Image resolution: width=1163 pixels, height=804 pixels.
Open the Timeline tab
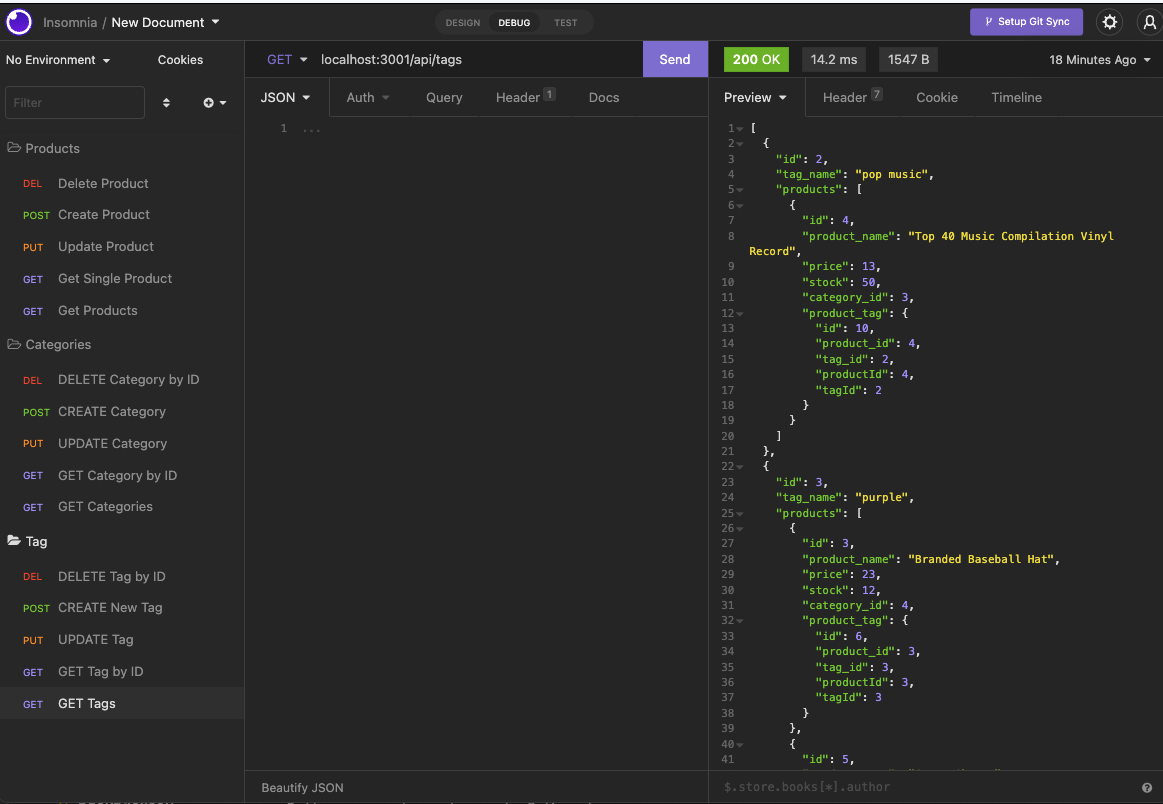click(1016, 97)
